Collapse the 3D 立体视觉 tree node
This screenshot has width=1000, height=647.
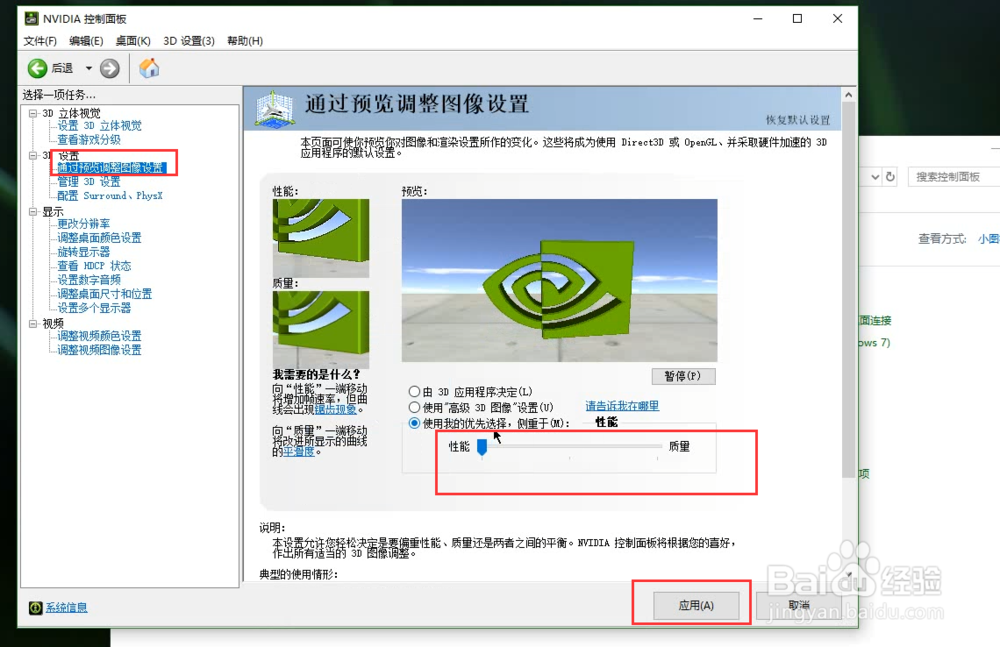[x=33, y=113]
